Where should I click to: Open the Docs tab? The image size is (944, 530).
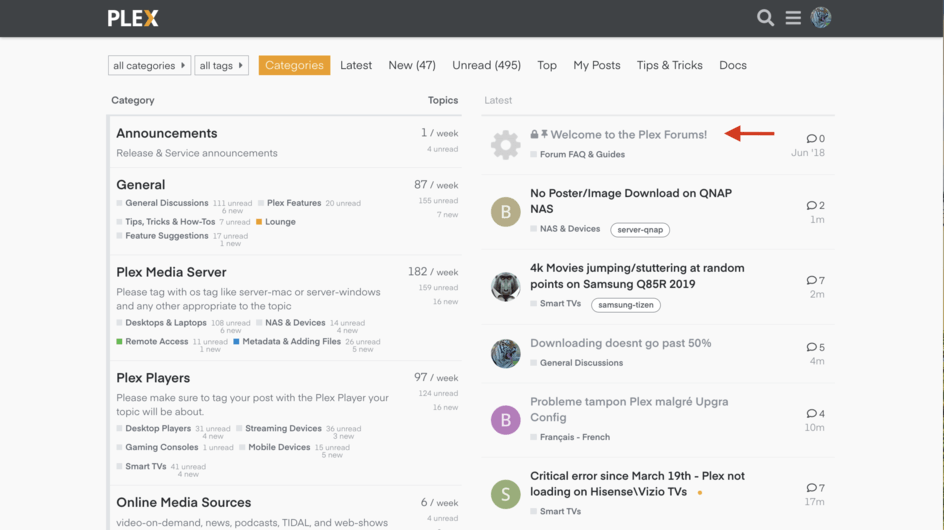tap(733, 65)
